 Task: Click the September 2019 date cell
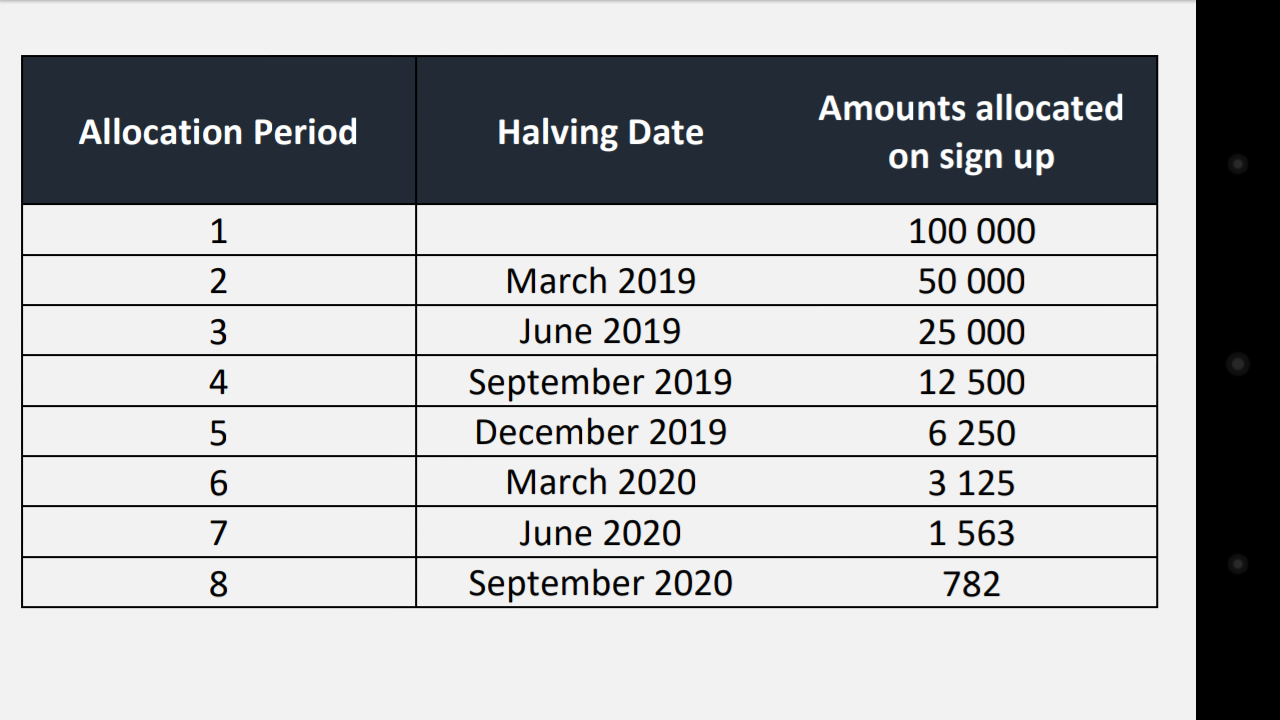[x=600, y=382]
